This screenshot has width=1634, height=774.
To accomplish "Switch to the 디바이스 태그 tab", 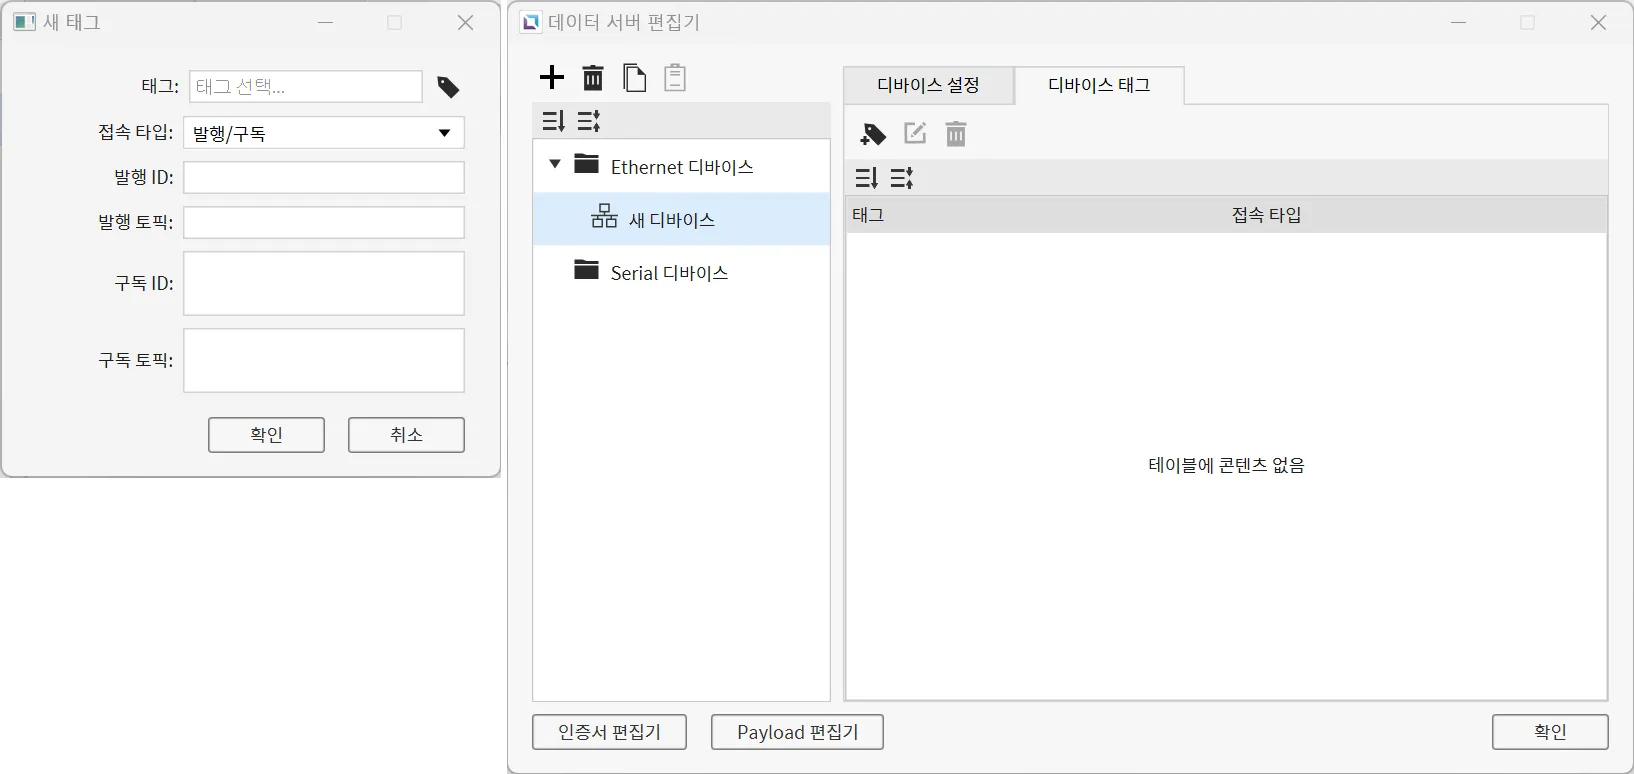I will coord(1099,85).
